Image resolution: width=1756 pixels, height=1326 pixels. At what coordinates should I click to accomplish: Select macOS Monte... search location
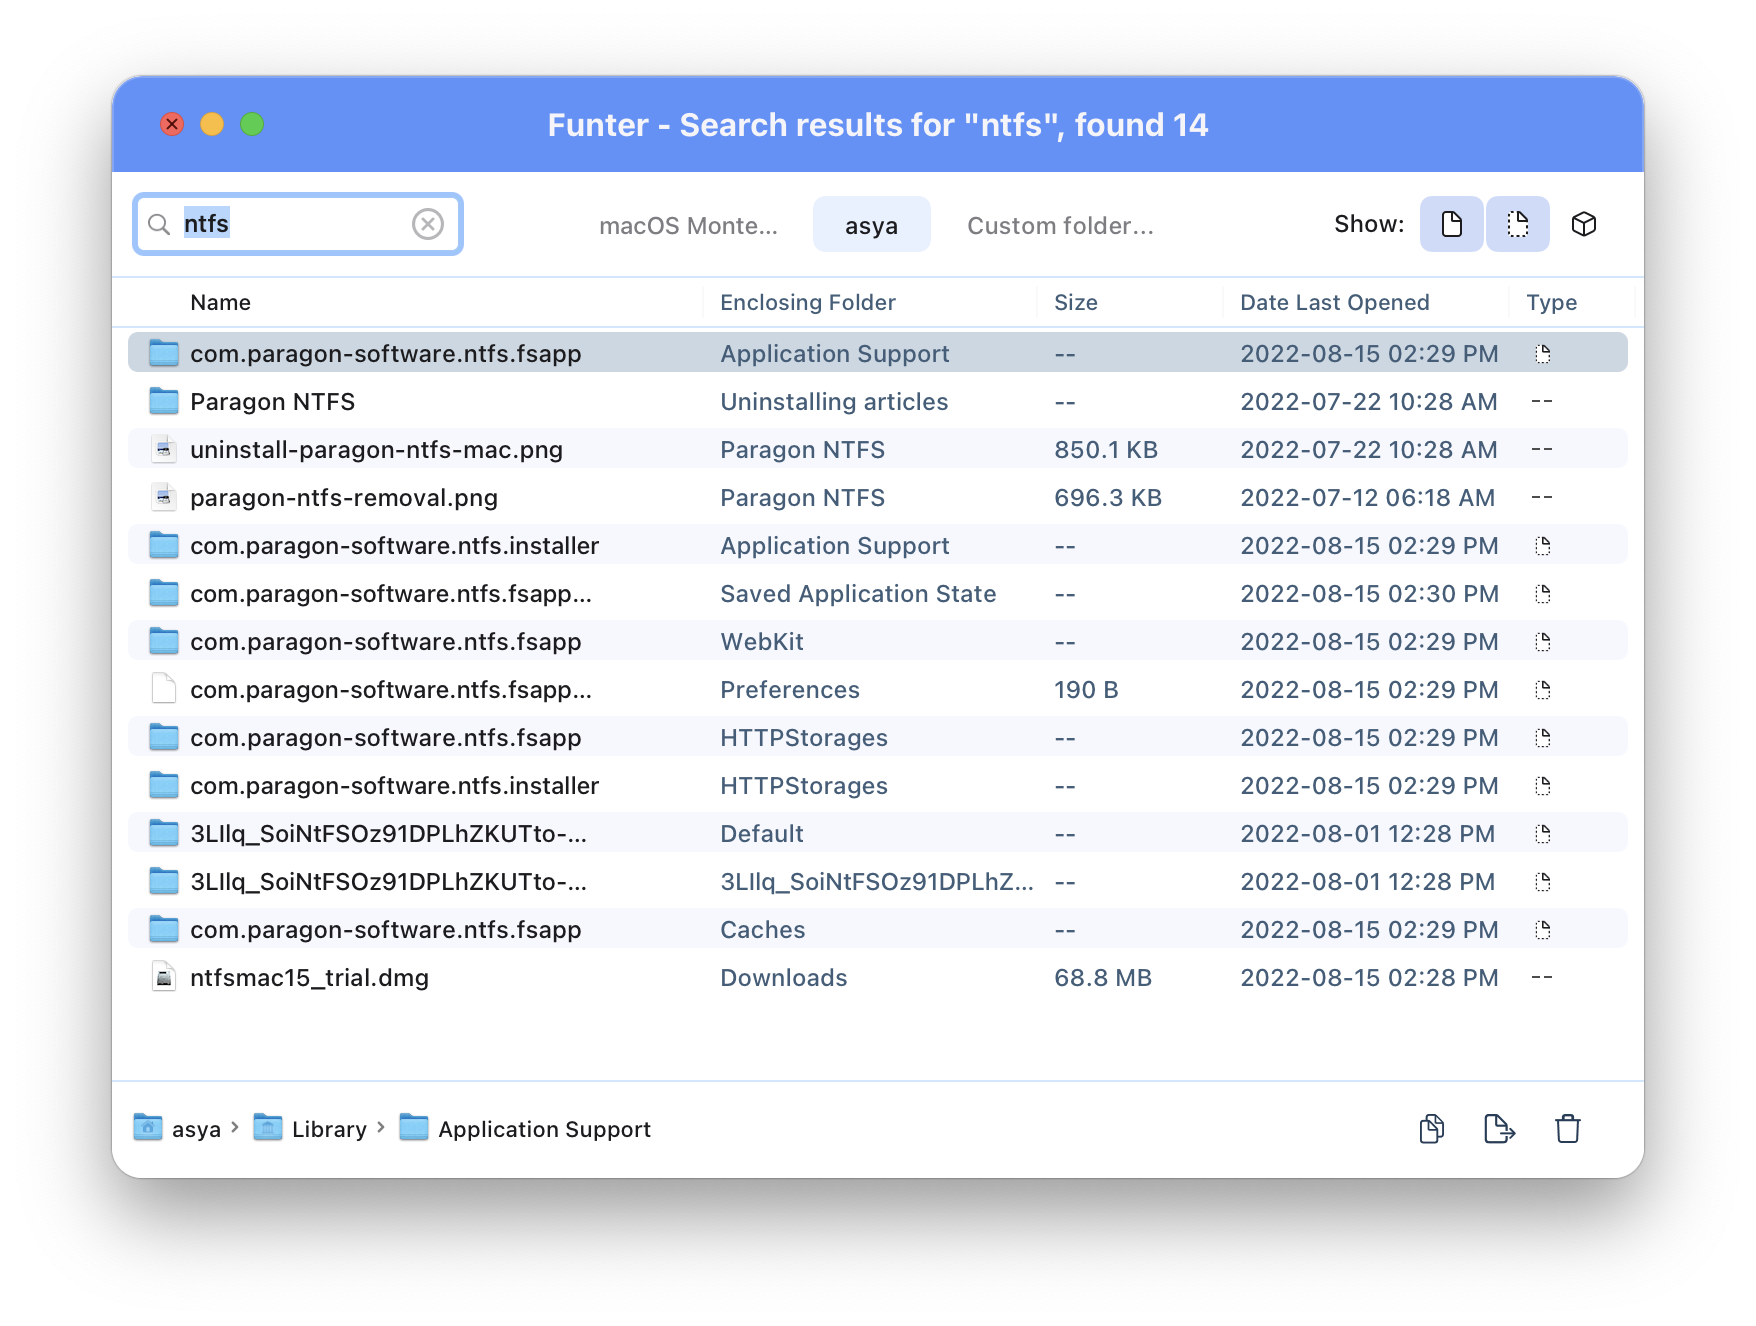click(x=688, y=226)
